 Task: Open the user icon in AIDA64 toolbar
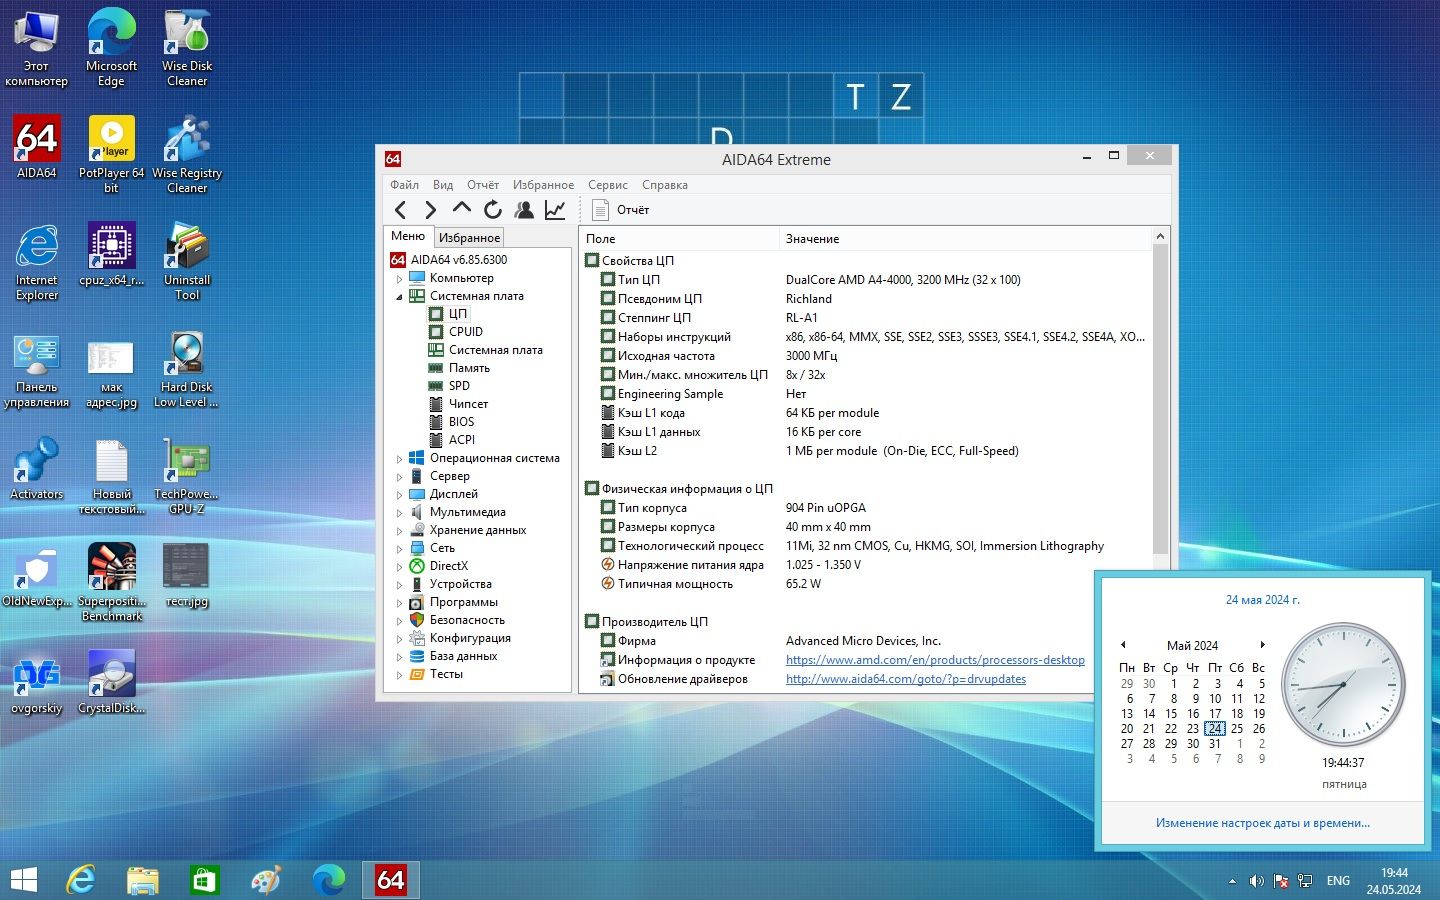(x=524, y=210)
